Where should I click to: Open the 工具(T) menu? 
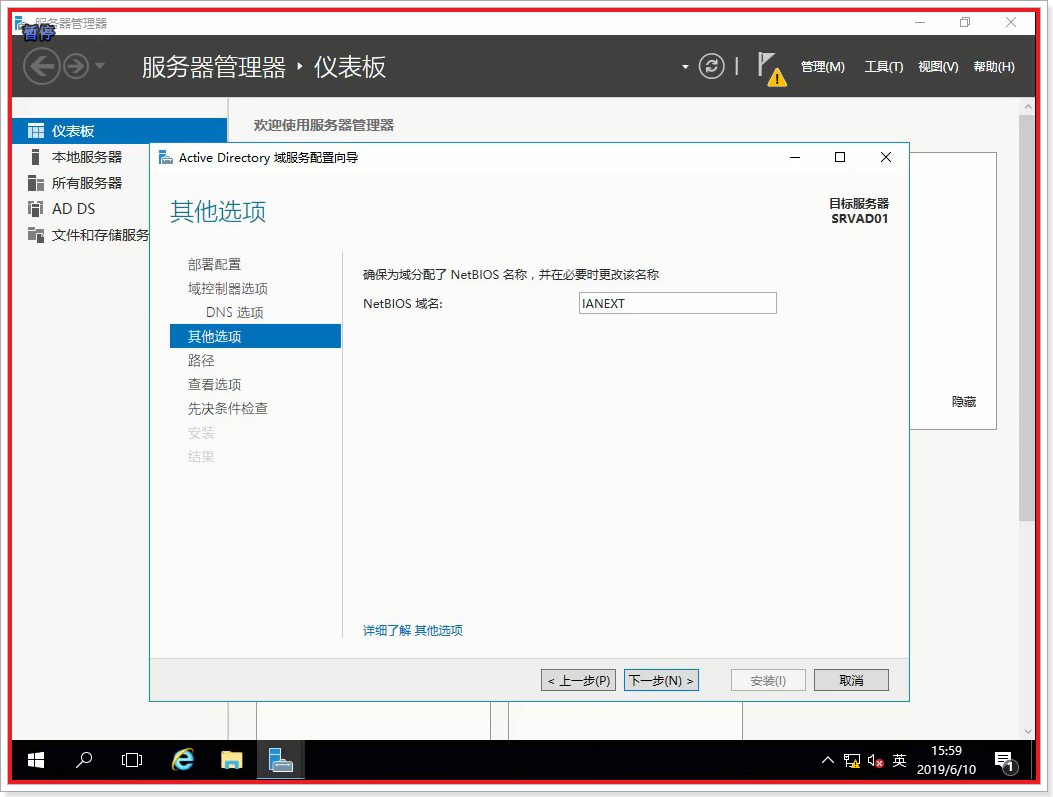point(883,66)
